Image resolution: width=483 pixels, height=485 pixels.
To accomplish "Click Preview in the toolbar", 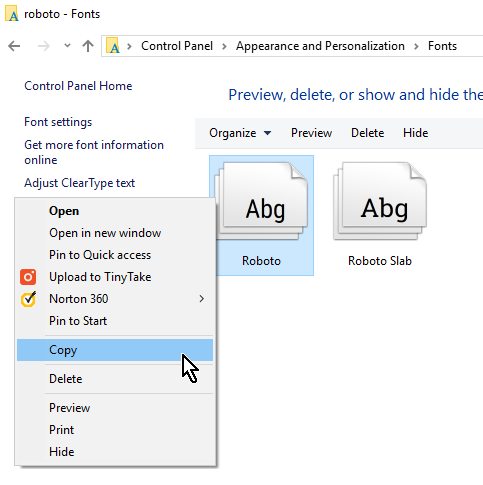I will pyautogui.click(x=311, y=133).
